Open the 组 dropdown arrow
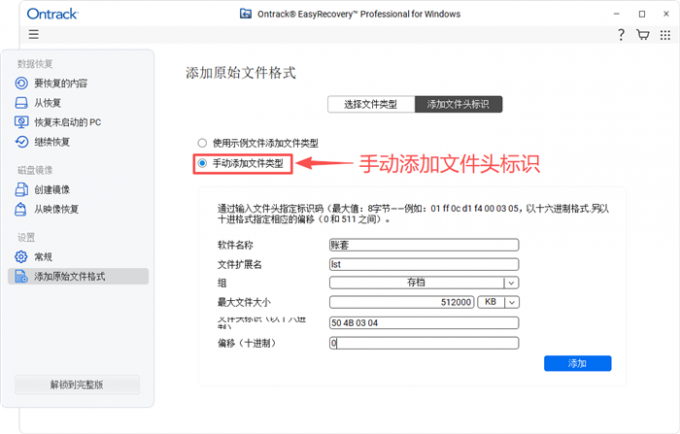This screenshot has width=680, height=434. [x=511, y=283]
